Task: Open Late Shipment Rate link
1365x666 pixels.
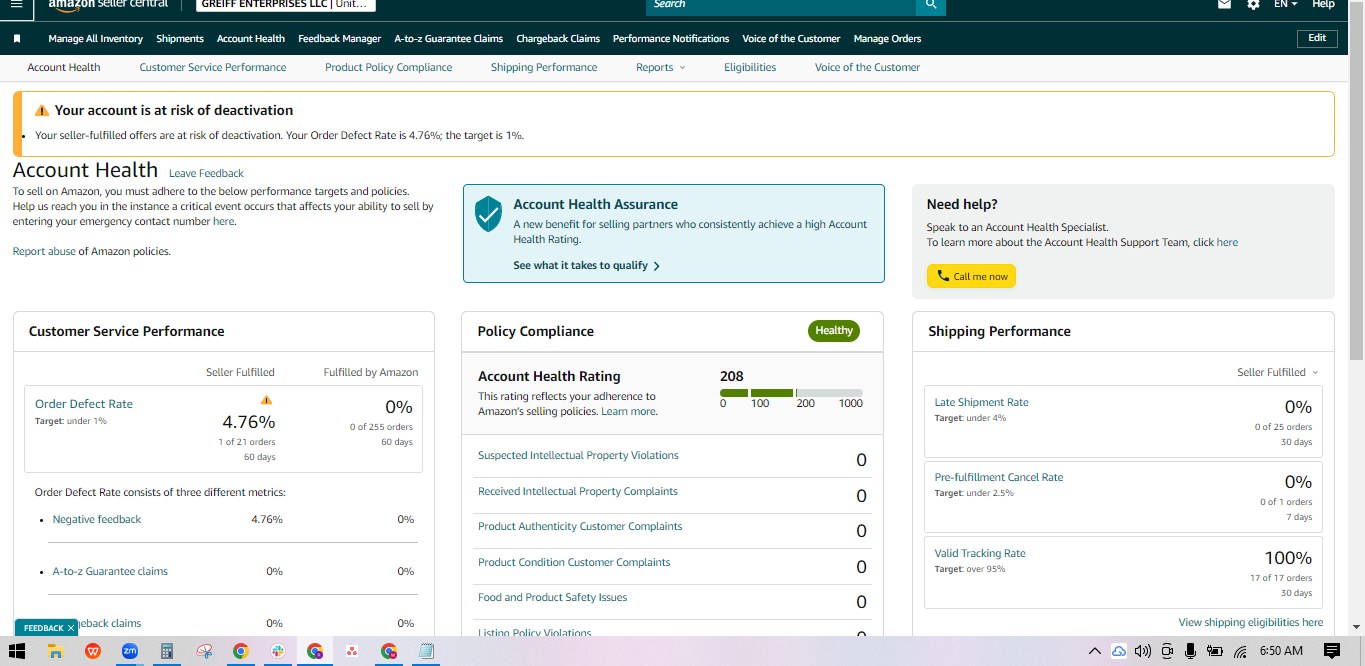Action: (x=981, y=402)
